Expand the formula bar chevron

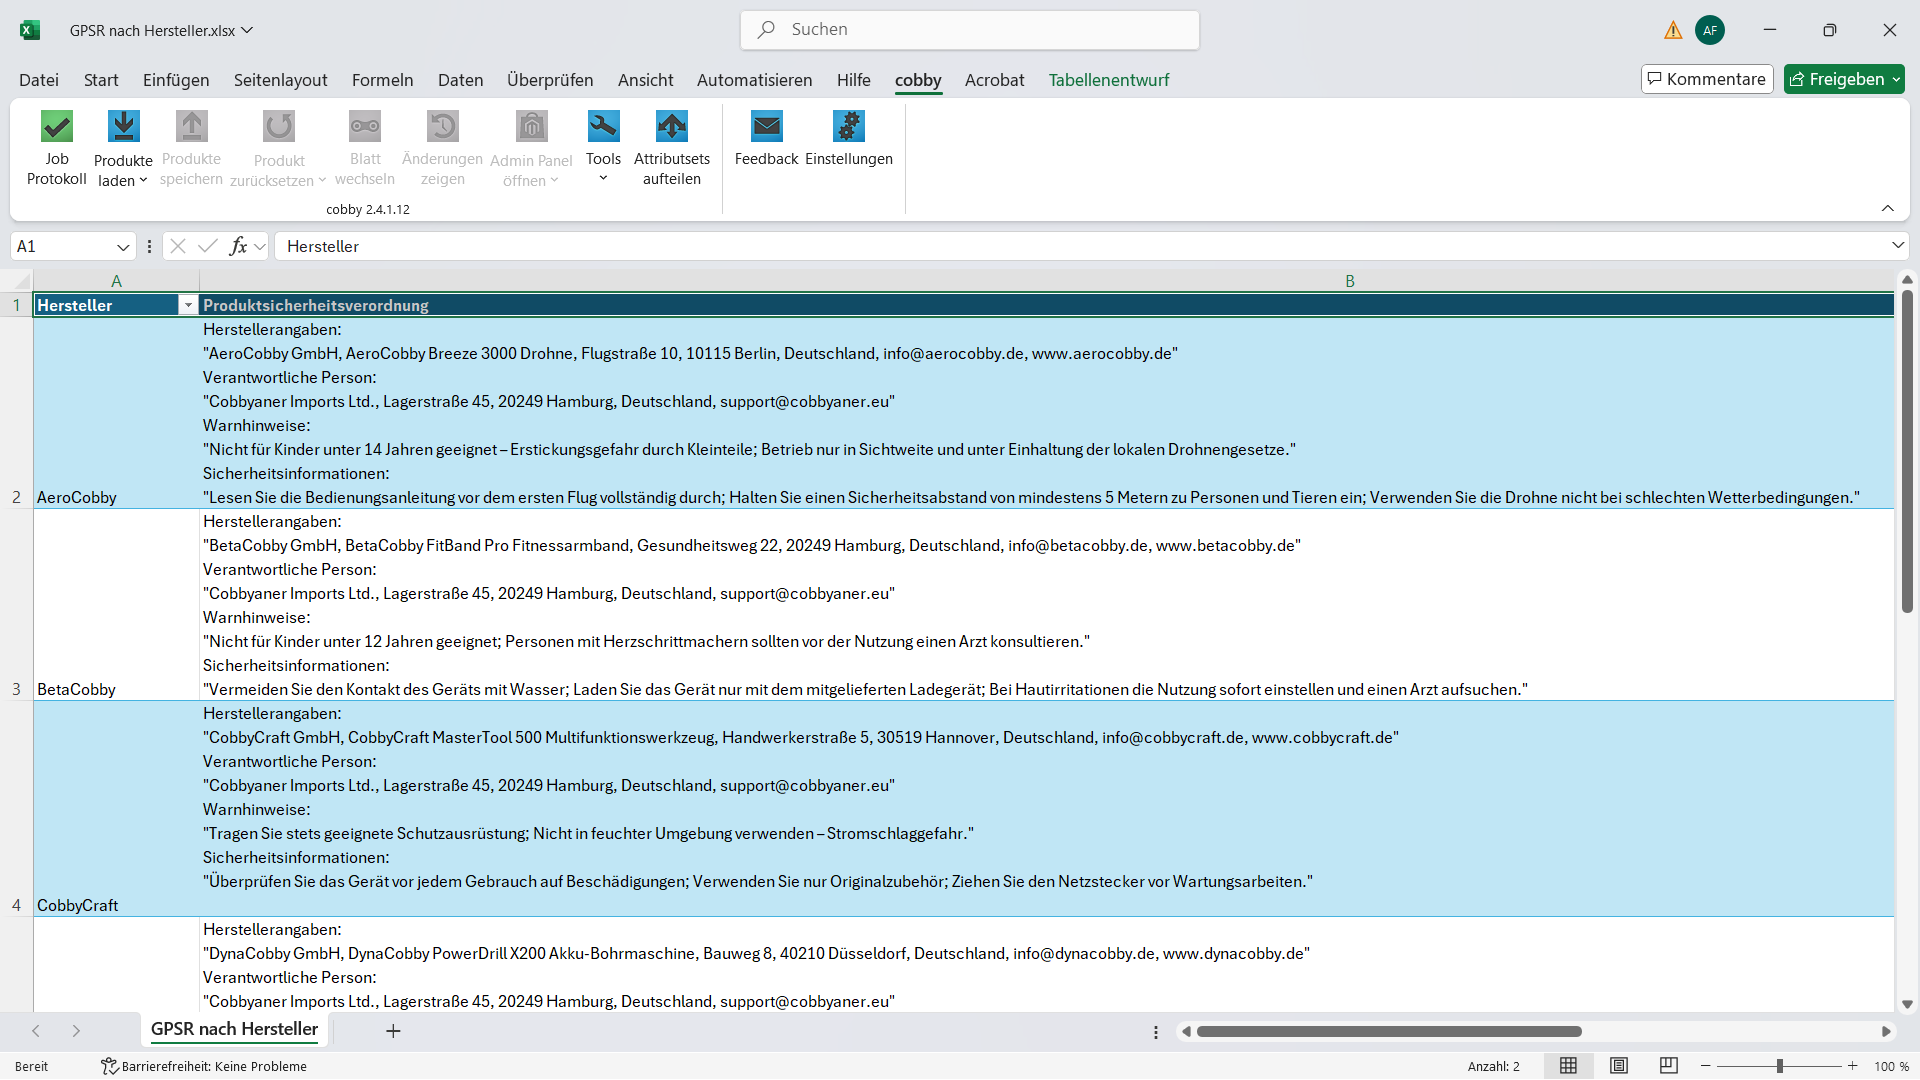tap(1897, 246)
